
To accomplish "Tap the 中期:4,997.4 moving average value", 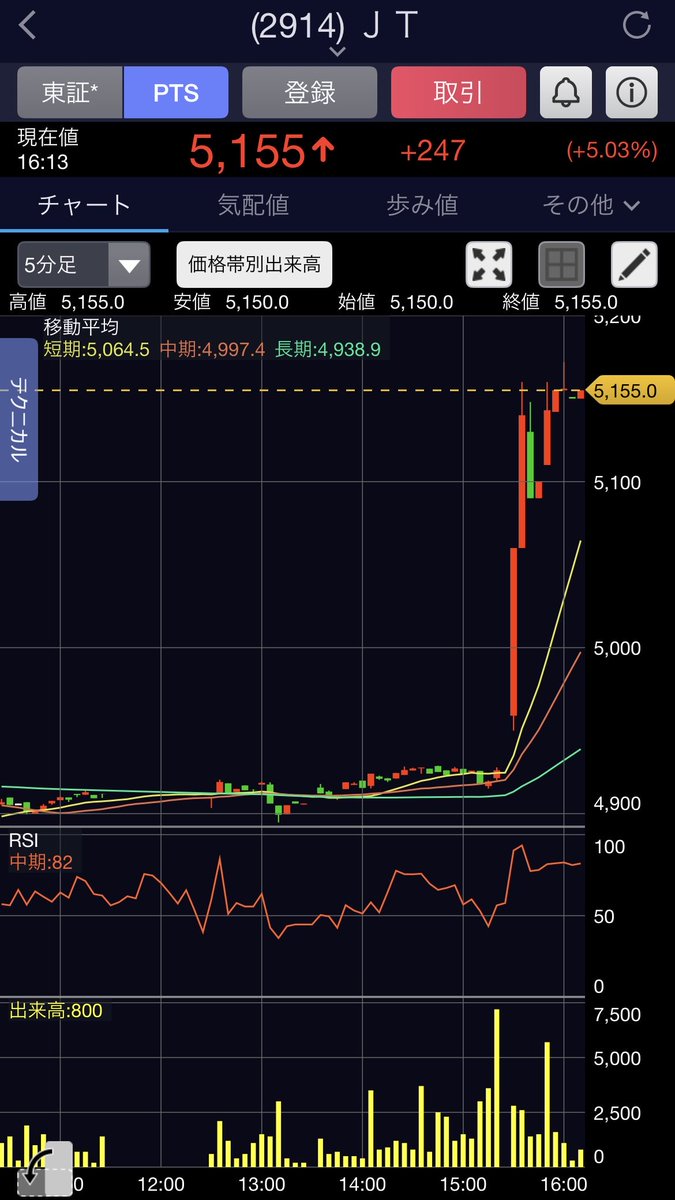I will click(212, 349).
